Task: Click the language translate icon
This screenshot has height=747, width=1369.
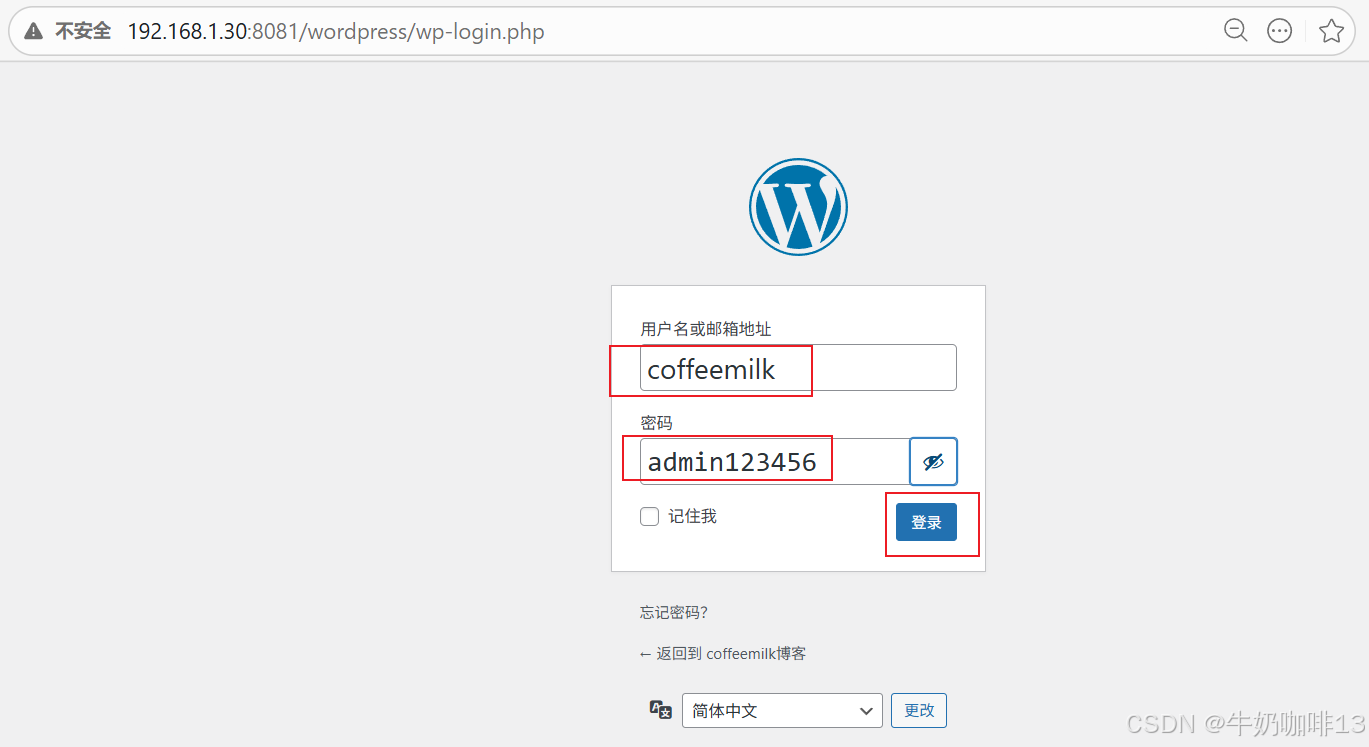Action: (661, 710)
